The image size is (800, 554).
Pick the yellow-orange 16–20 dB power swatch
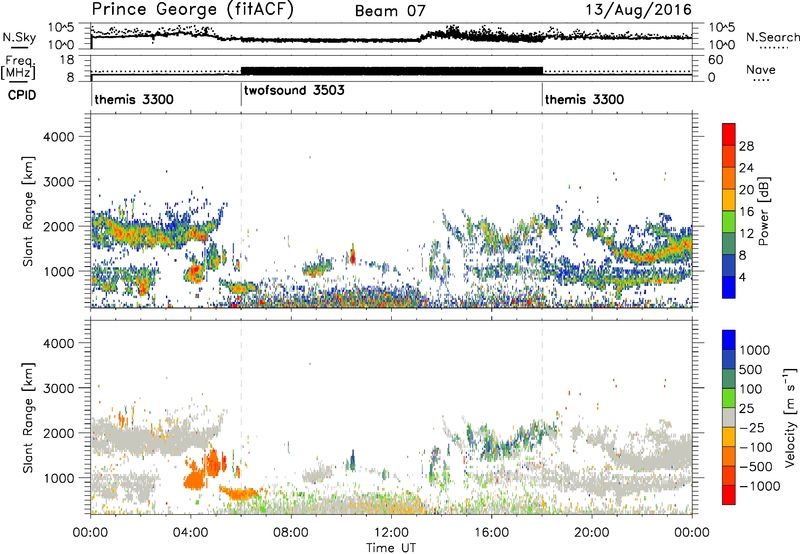coord(729,200)
